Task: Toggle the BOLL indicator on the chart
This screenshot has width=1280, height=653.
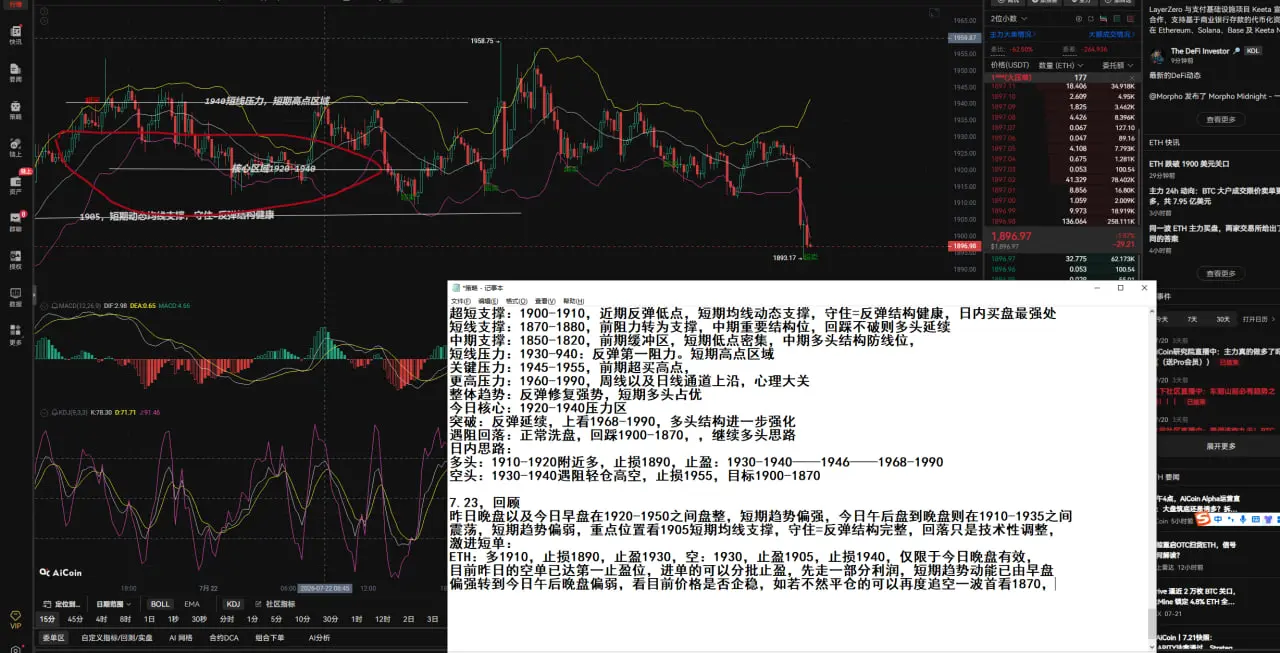Action: (x=160, y=604)
